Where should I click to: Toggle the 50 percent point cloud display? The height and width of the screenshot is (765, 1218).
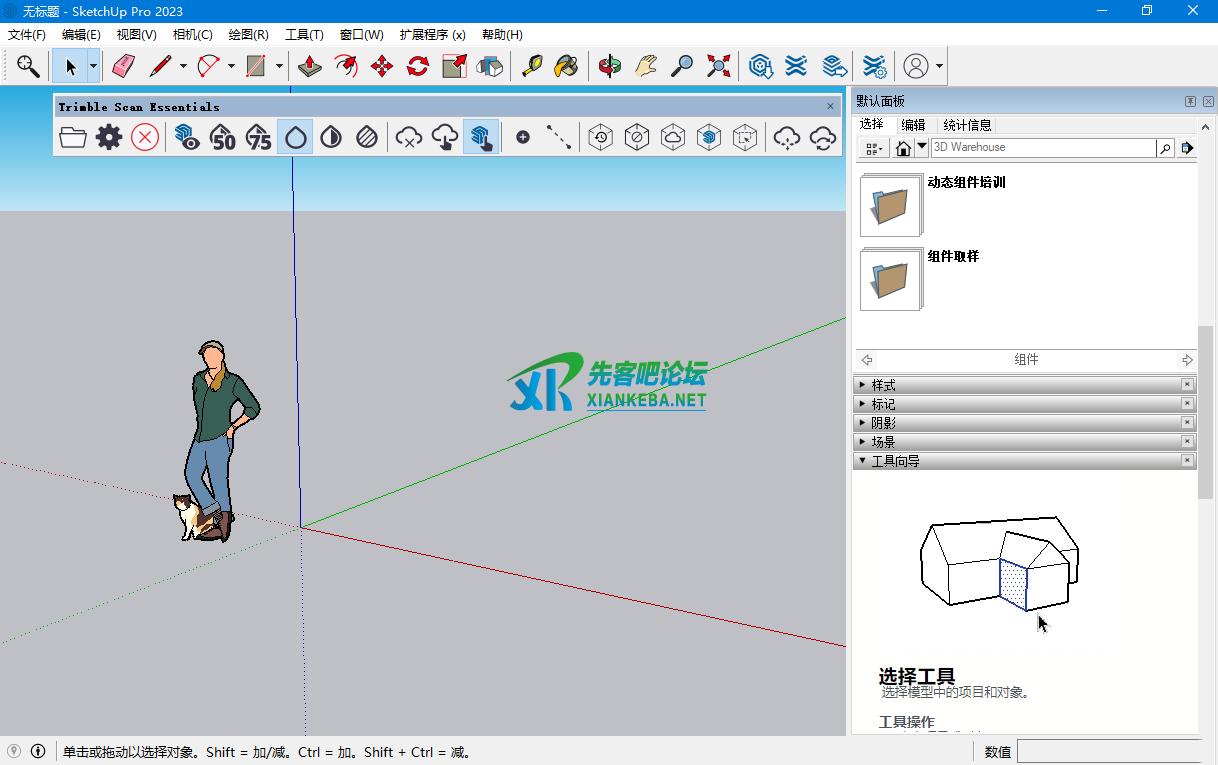223,137
